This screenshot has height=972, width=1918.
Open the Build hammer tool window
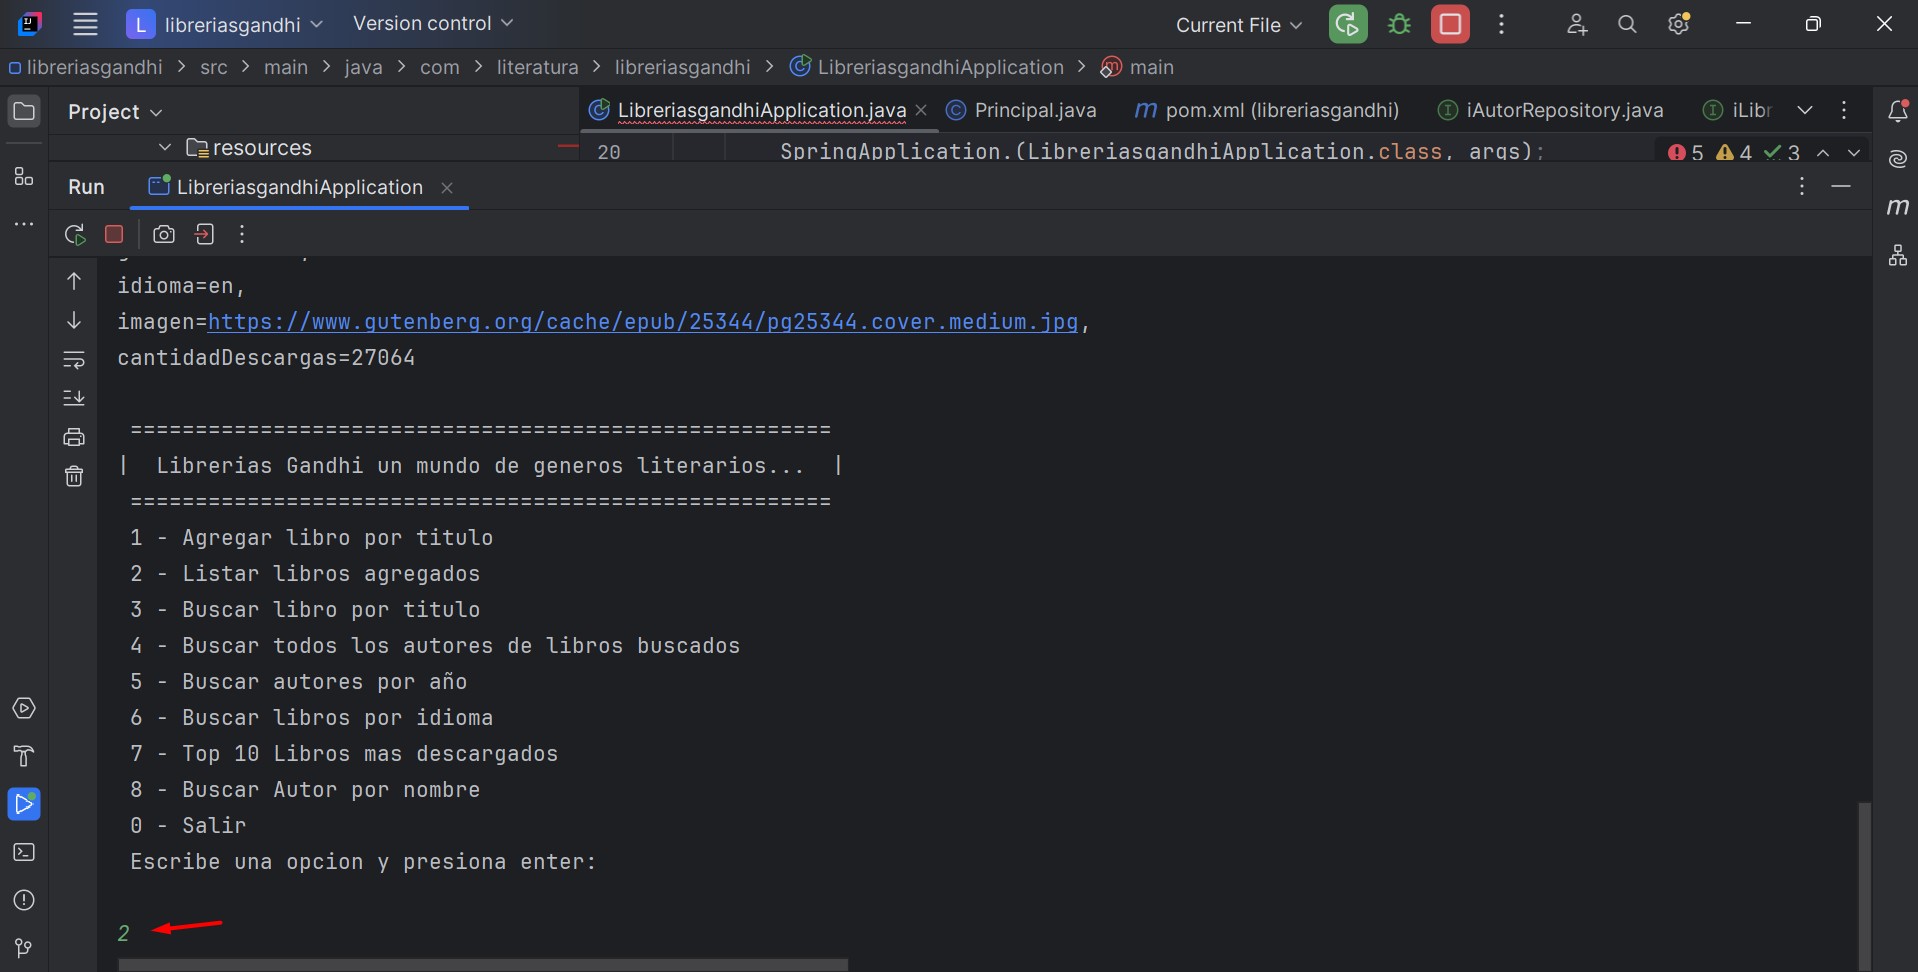coord(24,757)
